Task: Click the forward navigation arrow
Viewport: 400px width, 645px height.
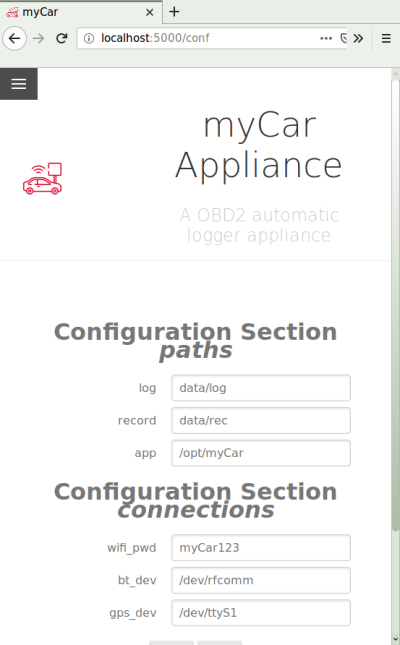Action: [x=38, y=38]
